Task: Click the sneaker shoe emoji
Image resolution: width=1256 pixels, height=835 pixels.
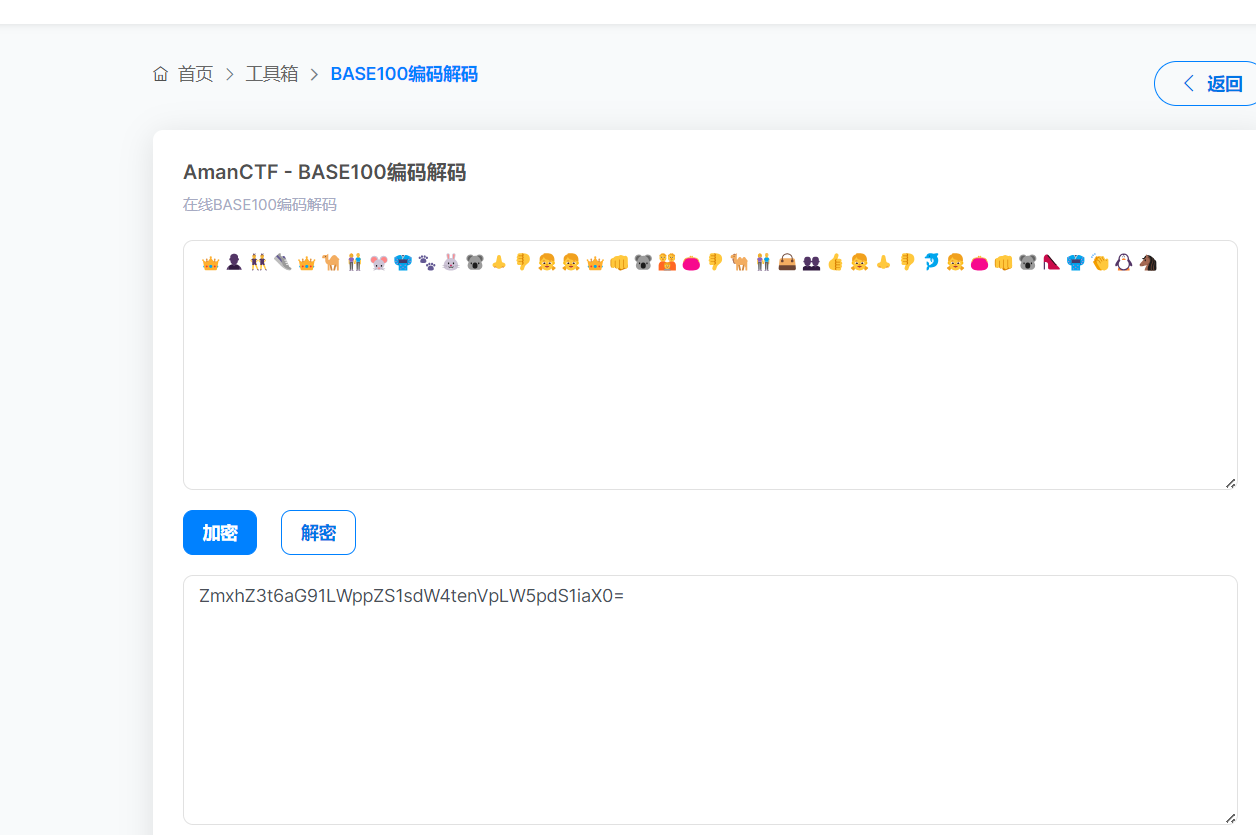Action: coord(283,262)
